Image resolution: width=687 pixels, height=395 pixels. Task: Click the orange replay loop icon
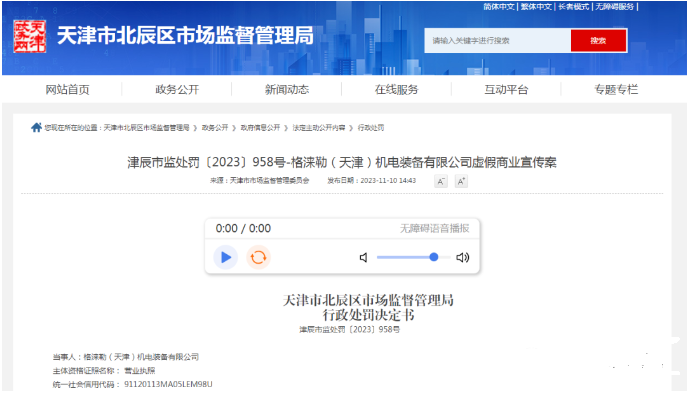pos(259,257)
